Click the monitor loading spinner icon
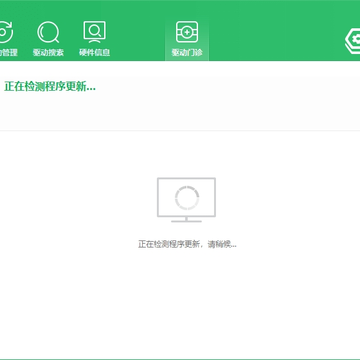The image size is (360, 360). point(186,200)
